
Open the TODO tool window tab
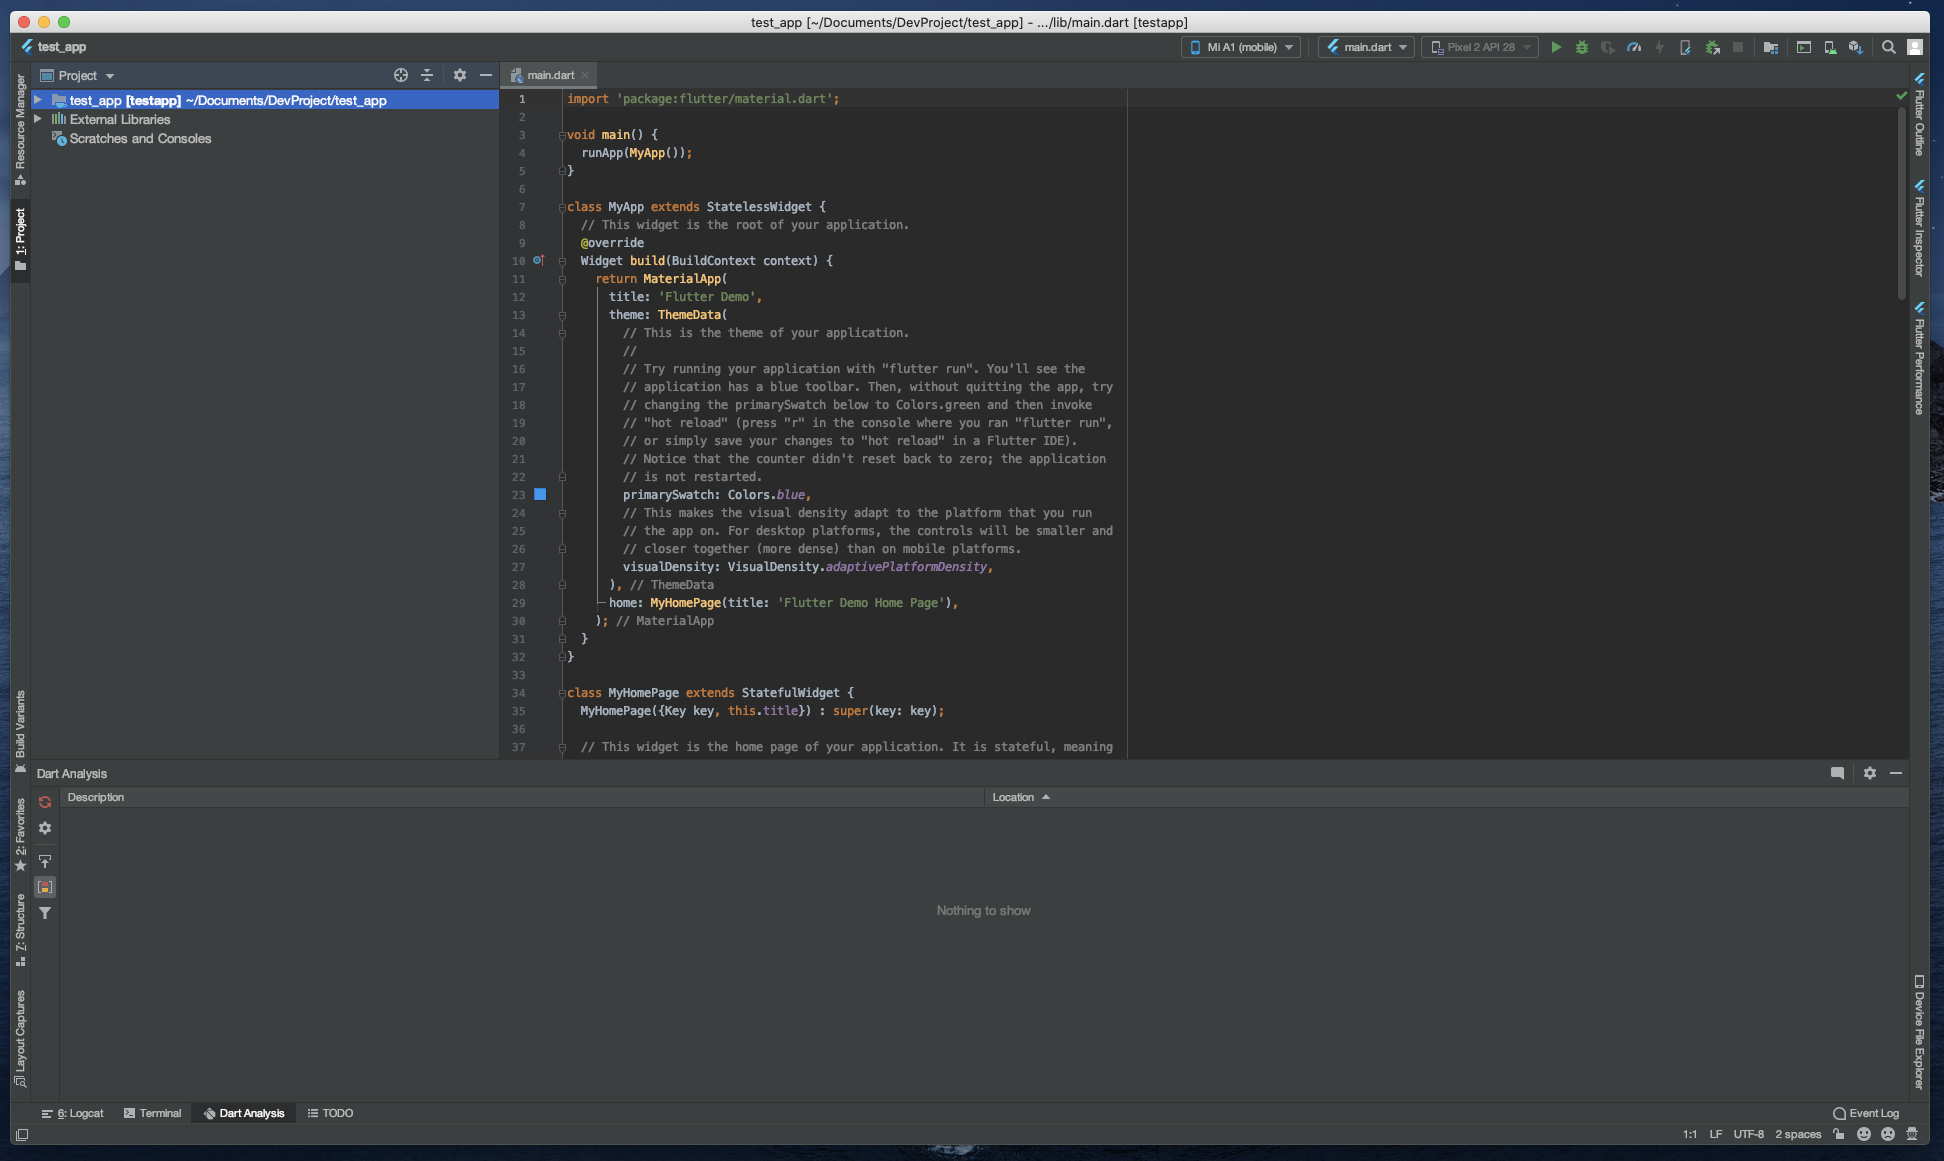point(330,1113)
